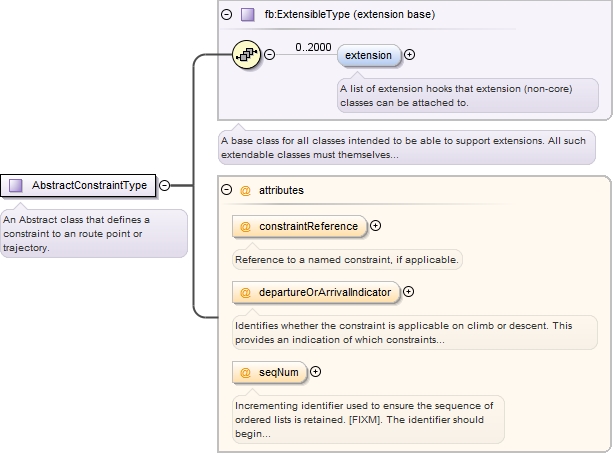
Task: Click the purple fb:ExtensibleType type icon
Action: [248, 15]
